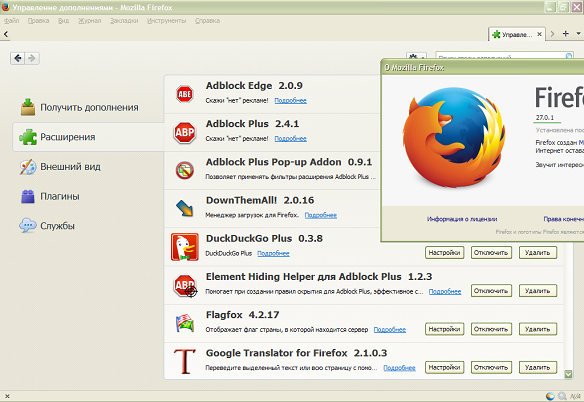Click the Firefox logo in About dialog
Image resolution: width=584 pixels, height=402 pixels.
[x=454, y=137]
